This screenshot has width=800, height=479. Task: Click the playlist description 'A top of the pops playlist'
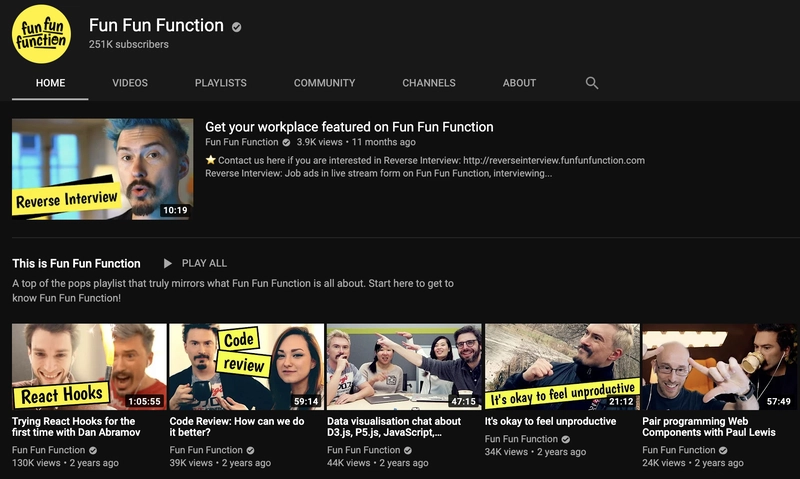pos(233,290)
